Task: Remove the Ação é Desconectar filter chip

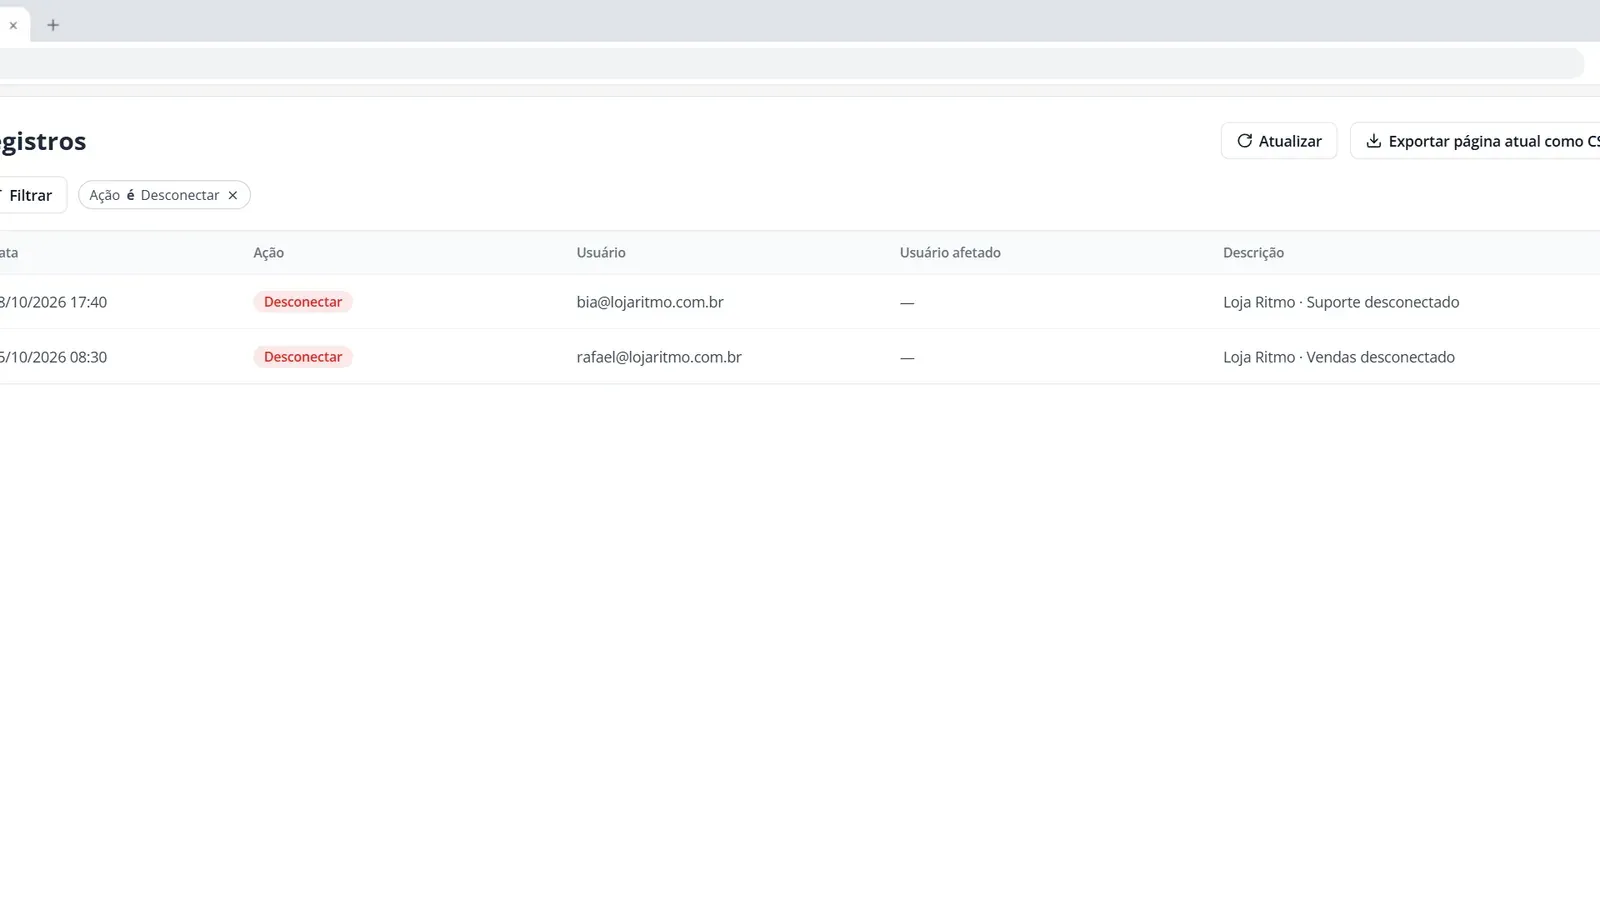Action: click(x=233, y=195)
